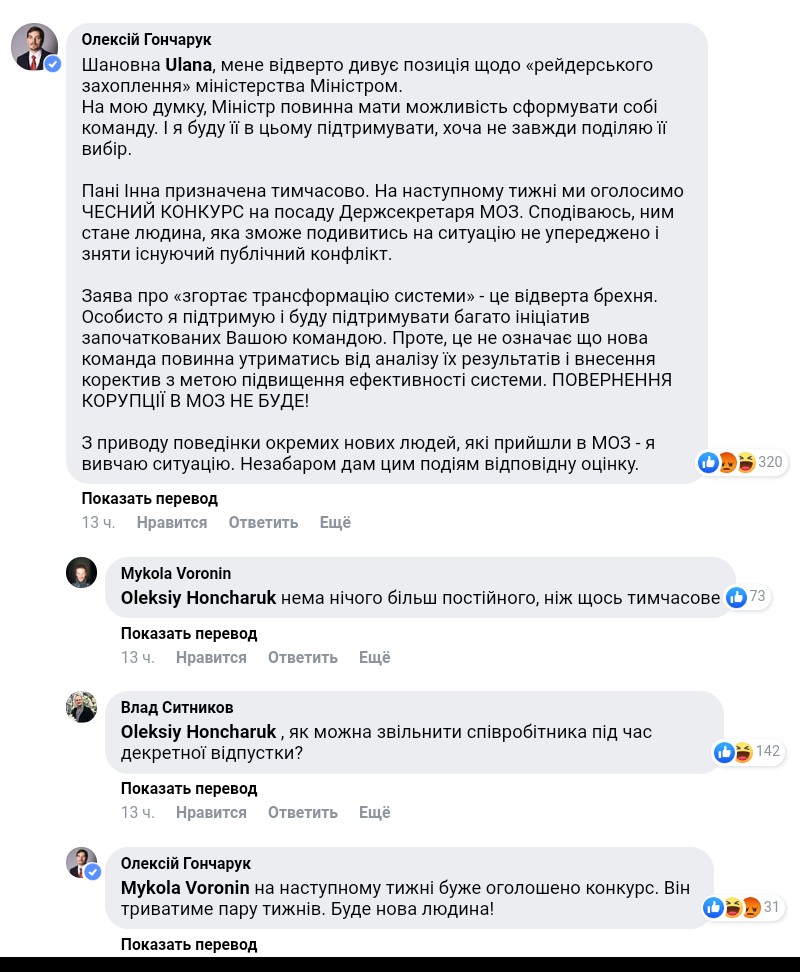
Task: Click the Mykola Voronin author name
Action: (x=176, y=573)
